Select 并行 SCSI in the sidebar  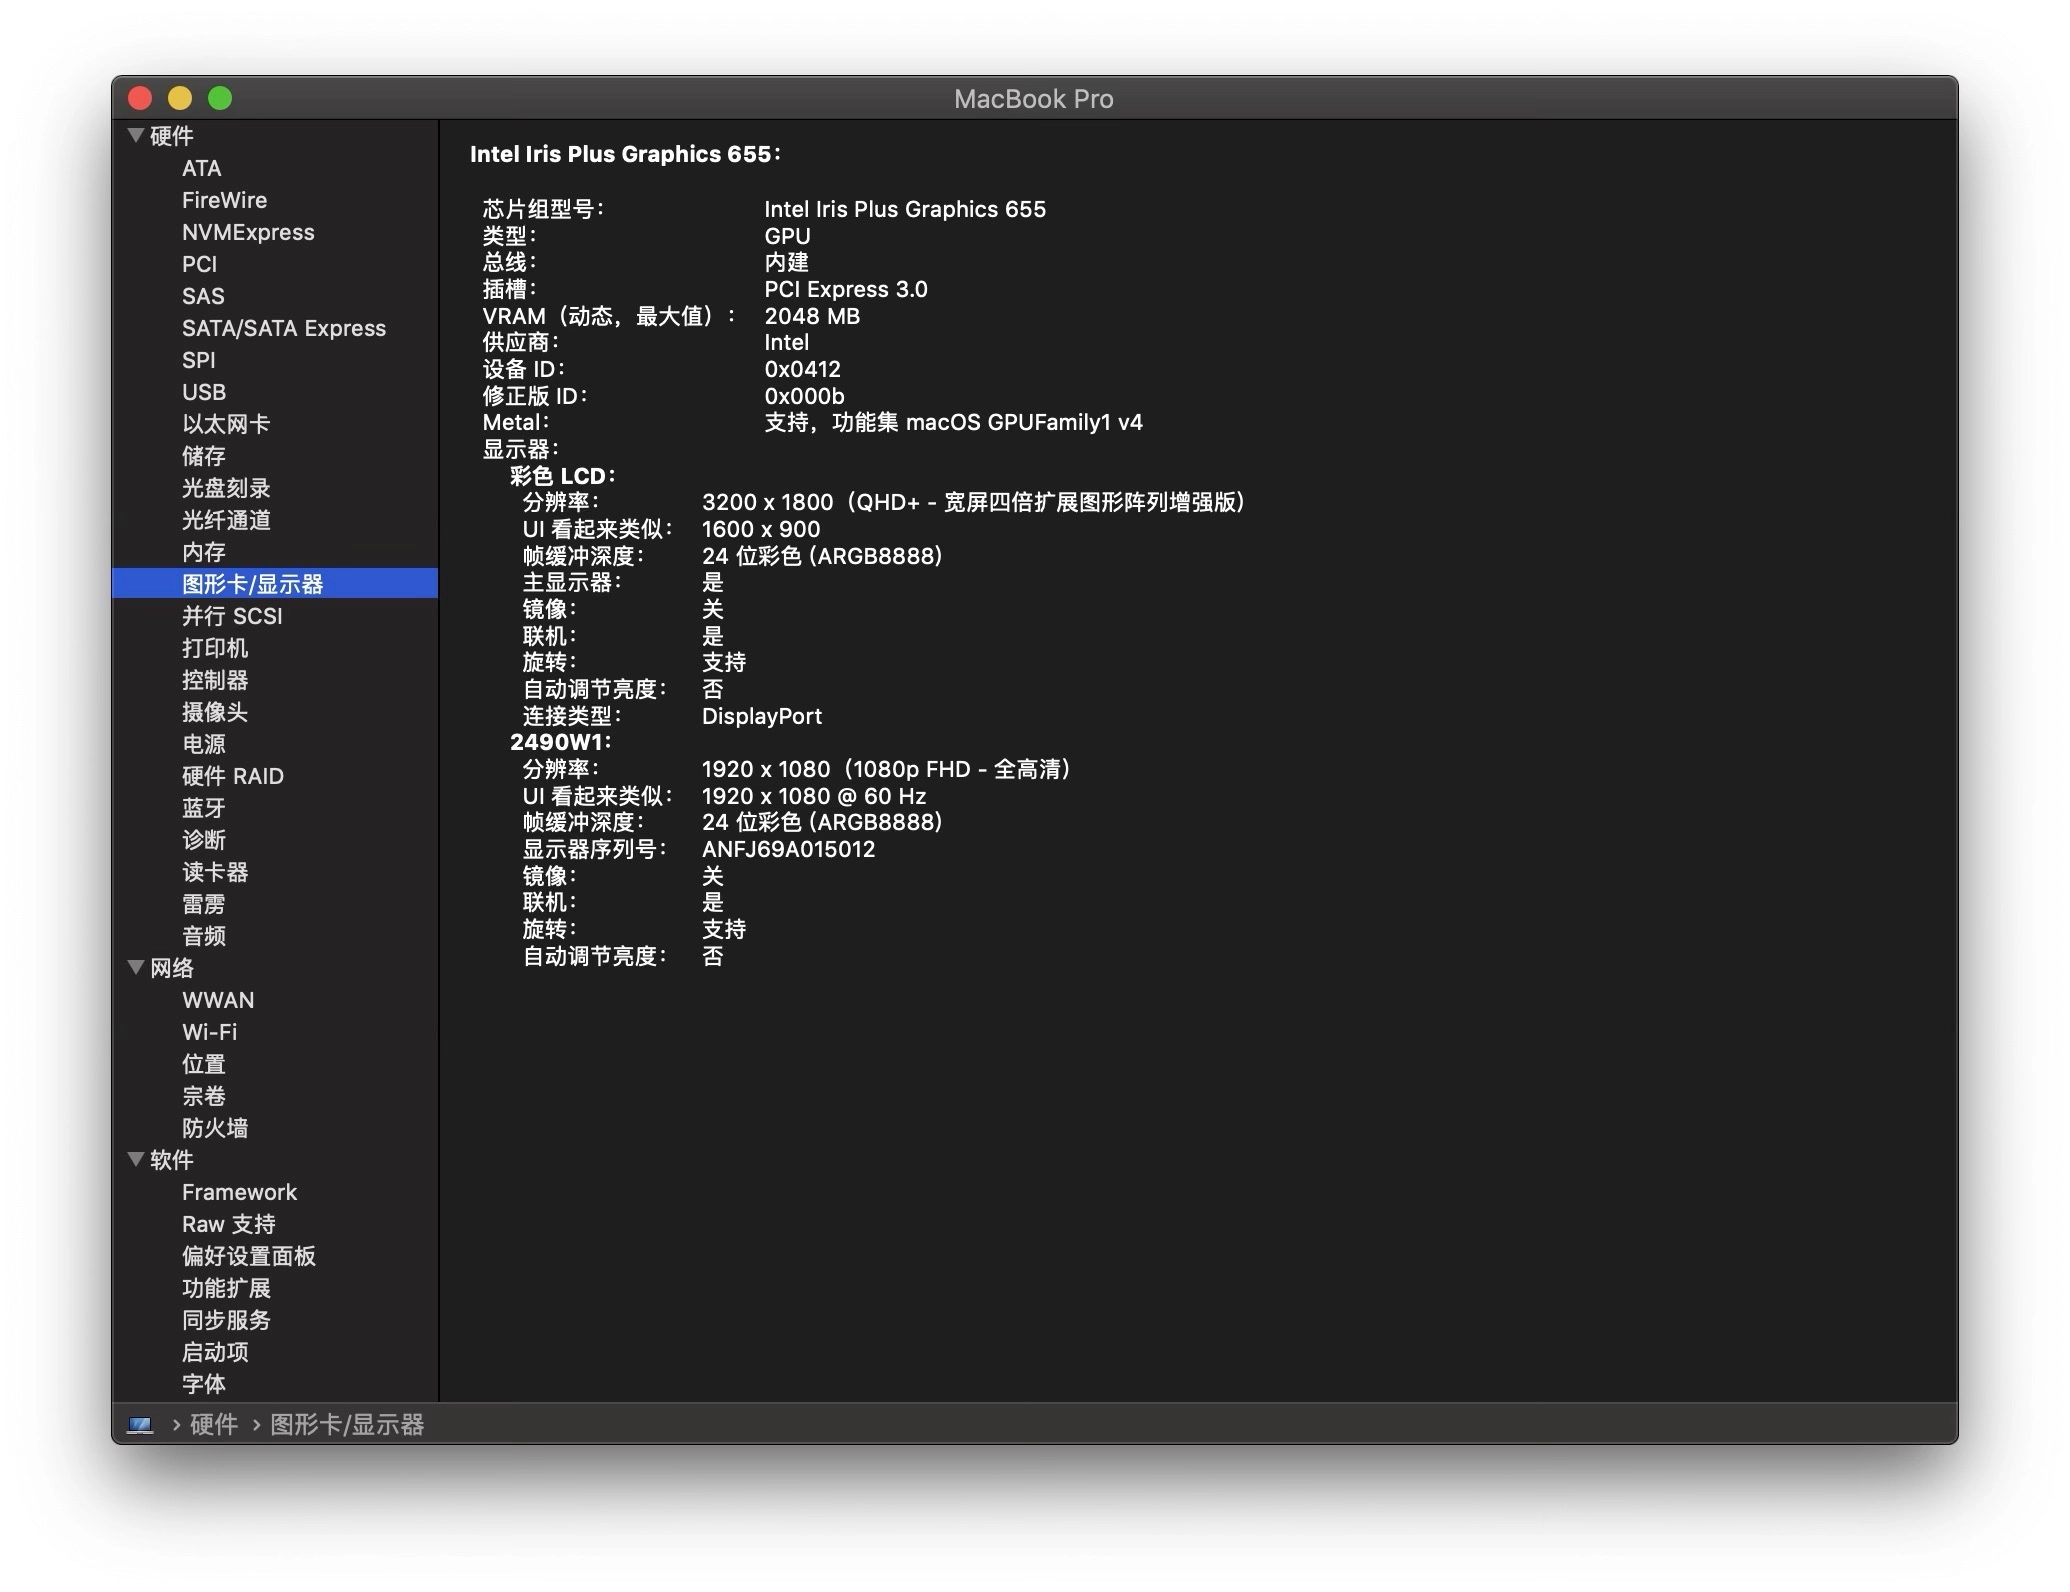(232, 616)
